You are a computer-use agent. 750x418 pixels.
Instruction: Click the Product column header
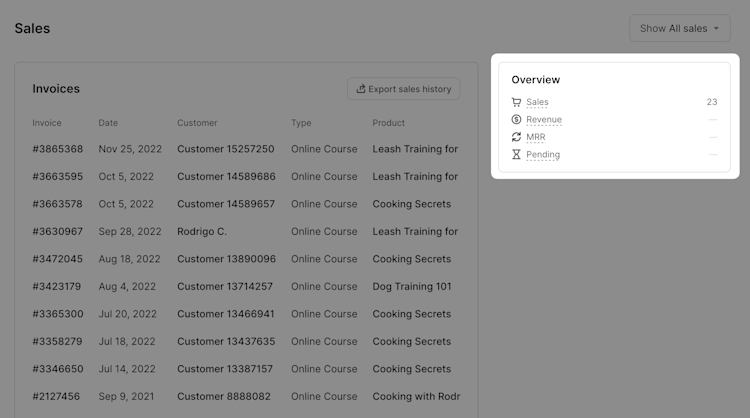(x=388, y=123)
